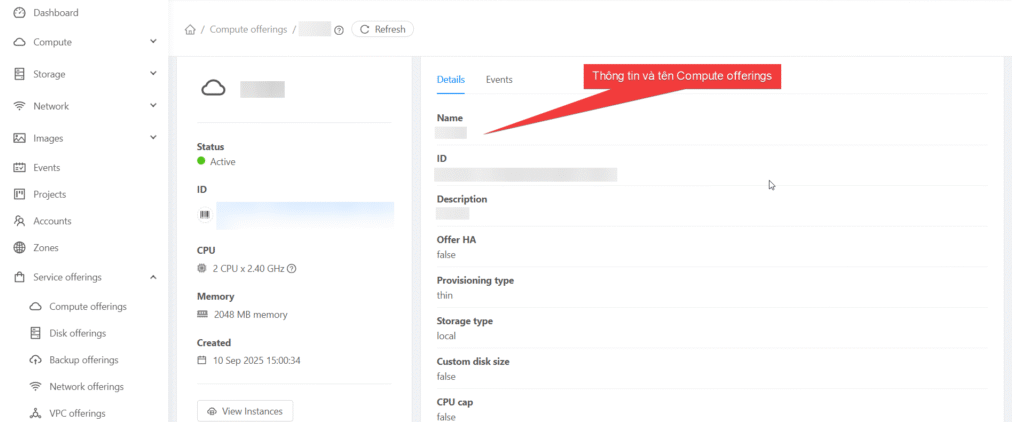This screenshot has width=1012, height=426.
Task: Click the '10 Sep 2025 15:00:34' date
Action: point(257,360)
